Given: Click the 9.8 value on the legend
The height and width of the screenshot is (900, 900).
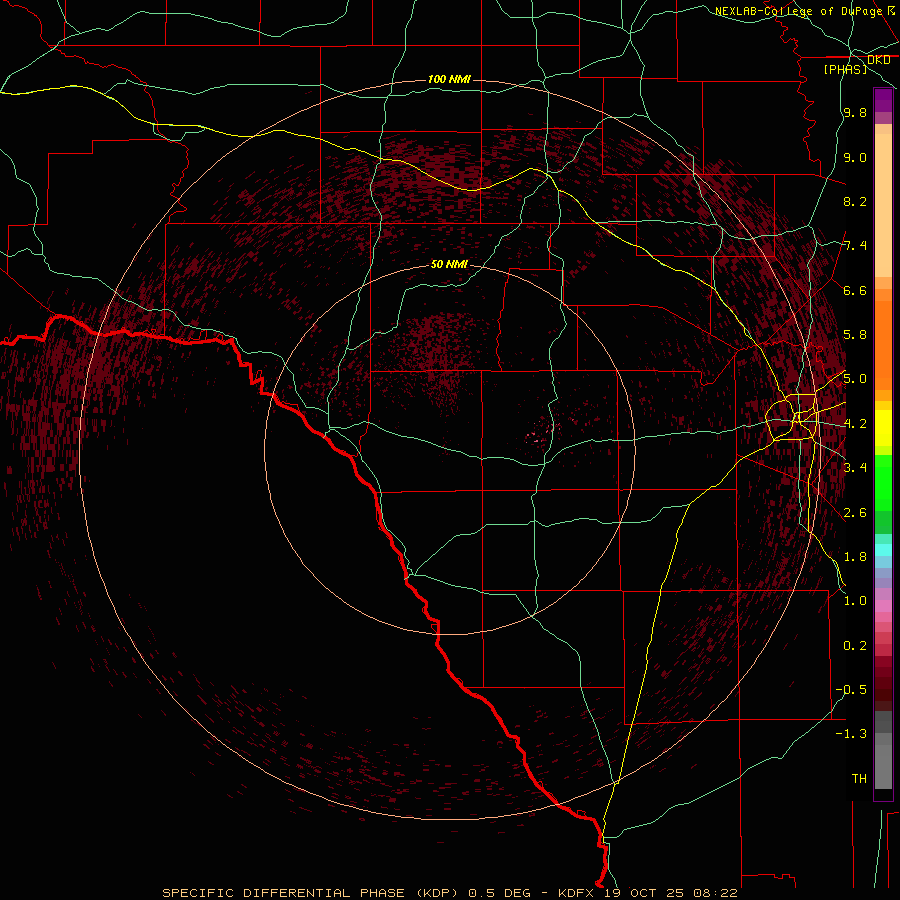Looking at the screenshot, I should 855,112.
